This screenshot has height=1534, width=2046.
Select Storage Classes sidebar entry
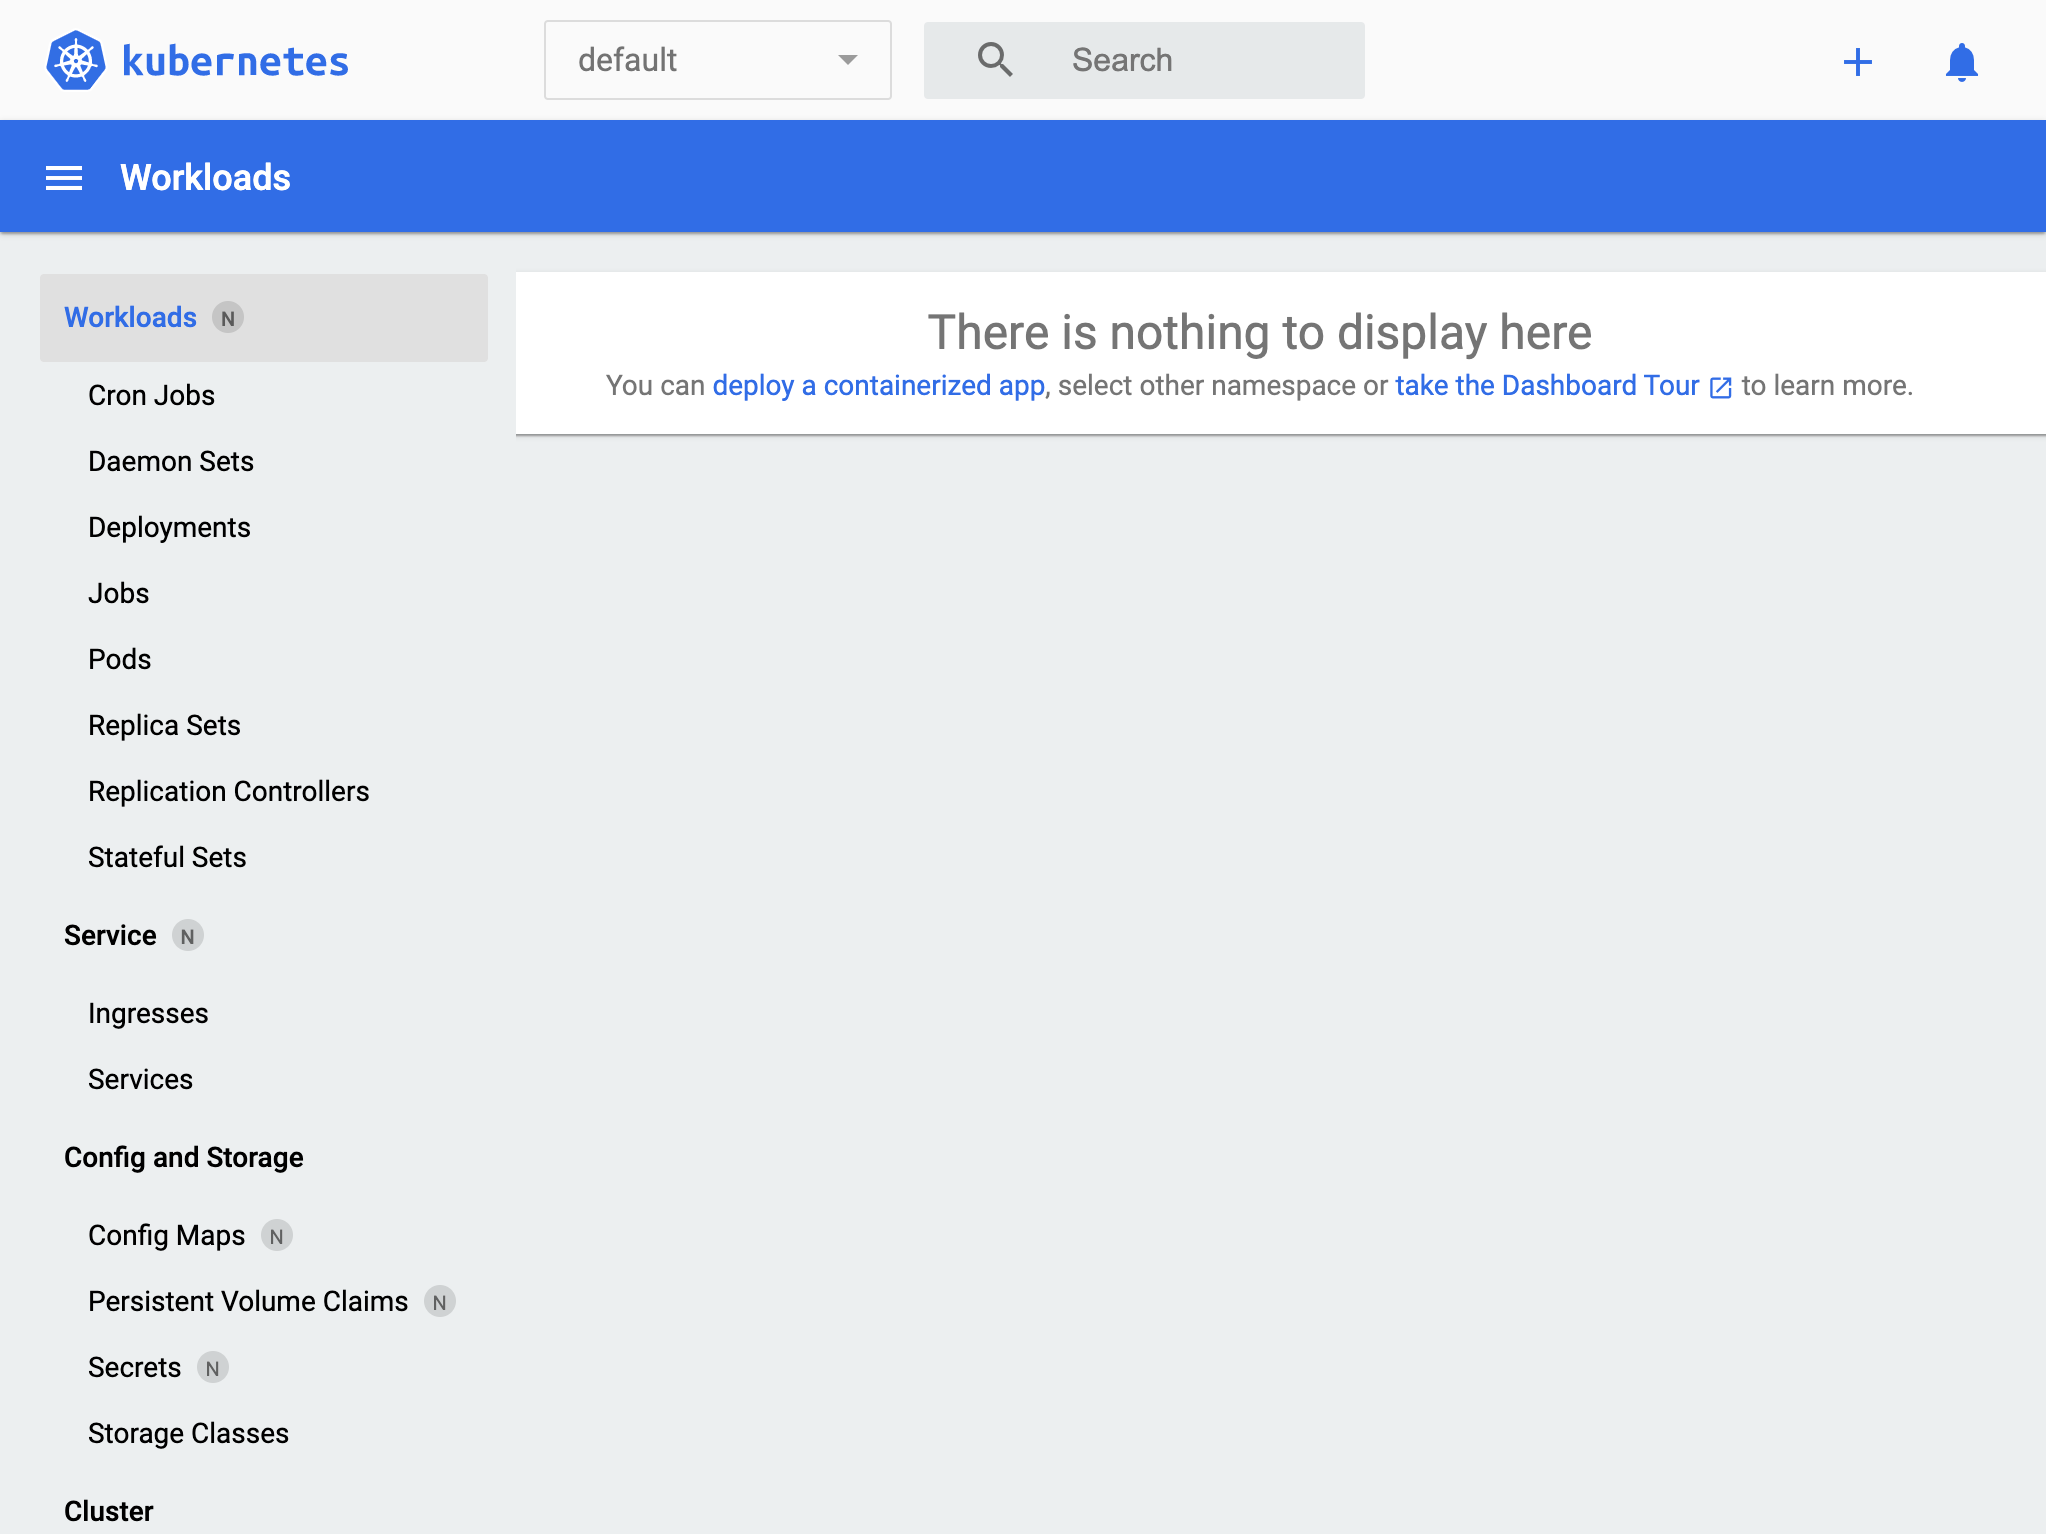[188, 1434]
